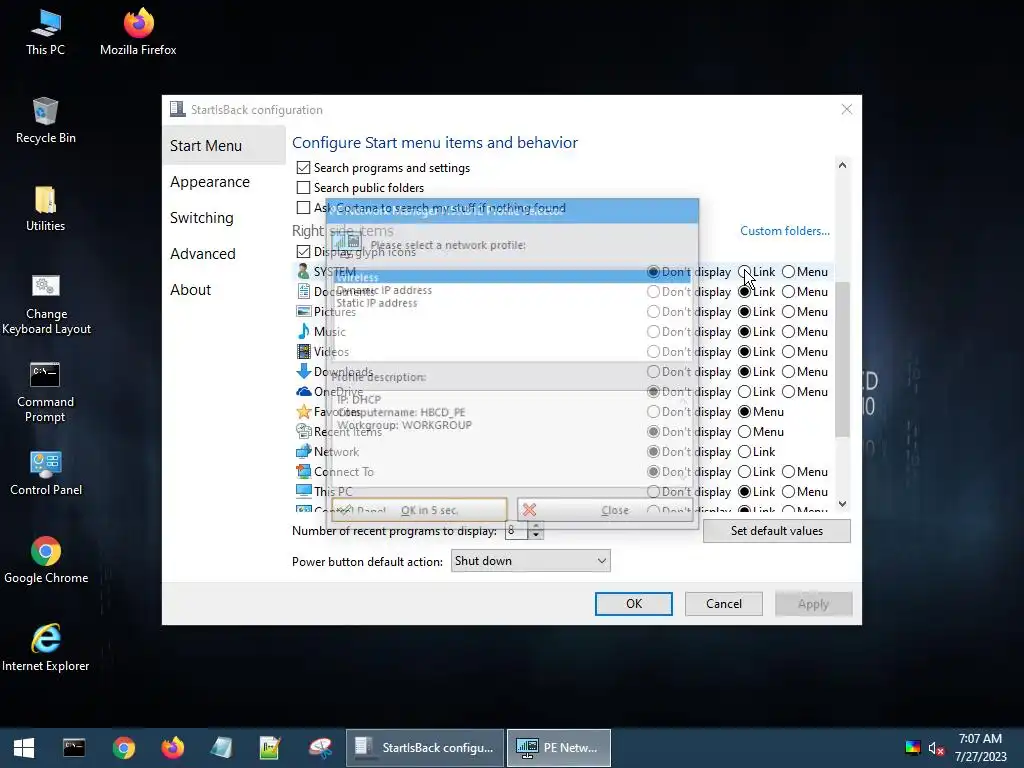Click the Cancel button

click(724, 604)
